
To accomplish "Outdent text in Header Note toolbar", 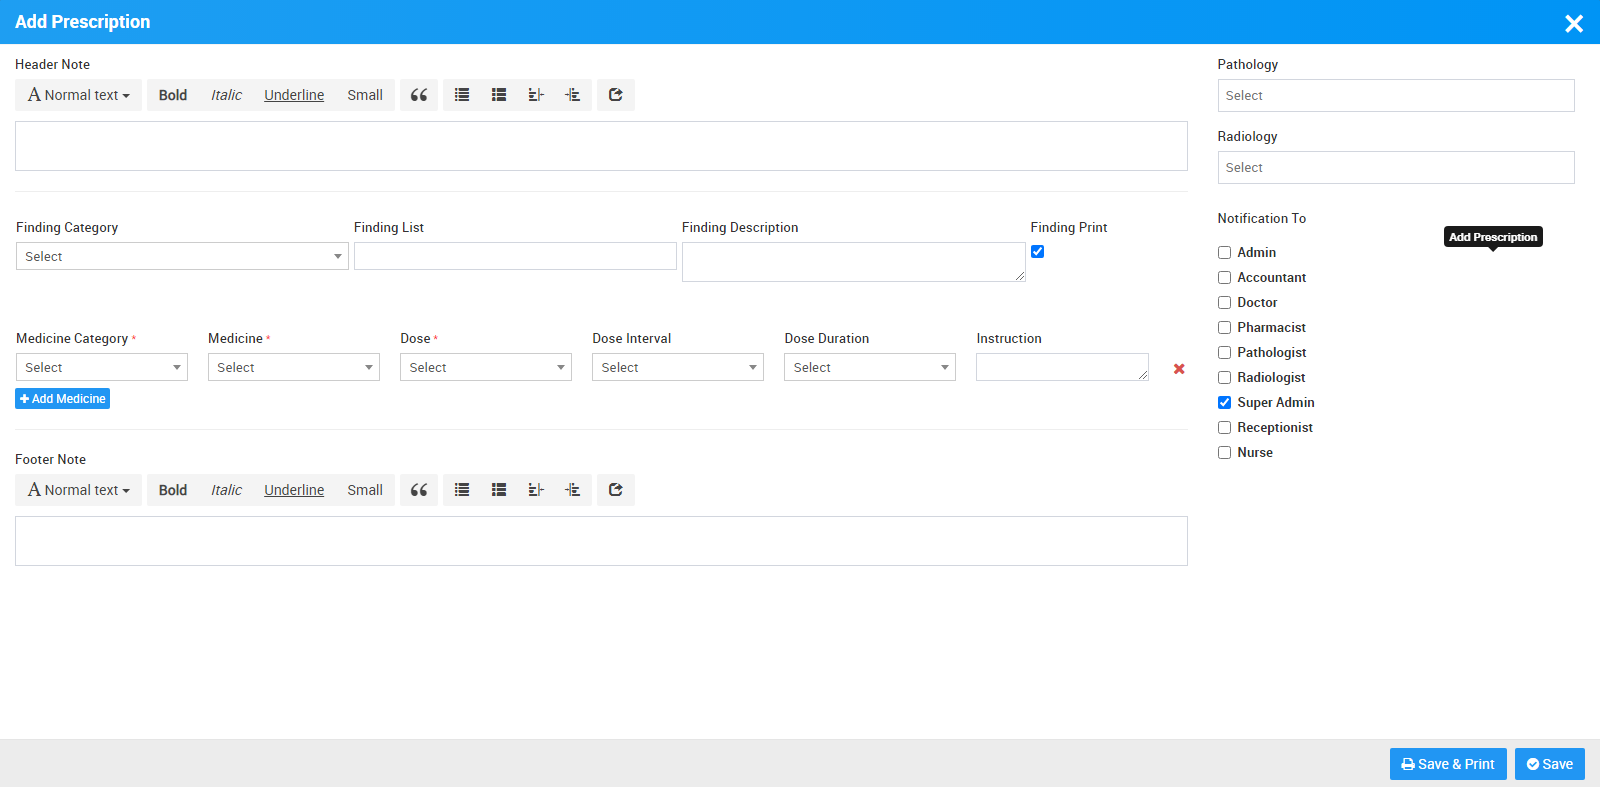I will 536,95.
